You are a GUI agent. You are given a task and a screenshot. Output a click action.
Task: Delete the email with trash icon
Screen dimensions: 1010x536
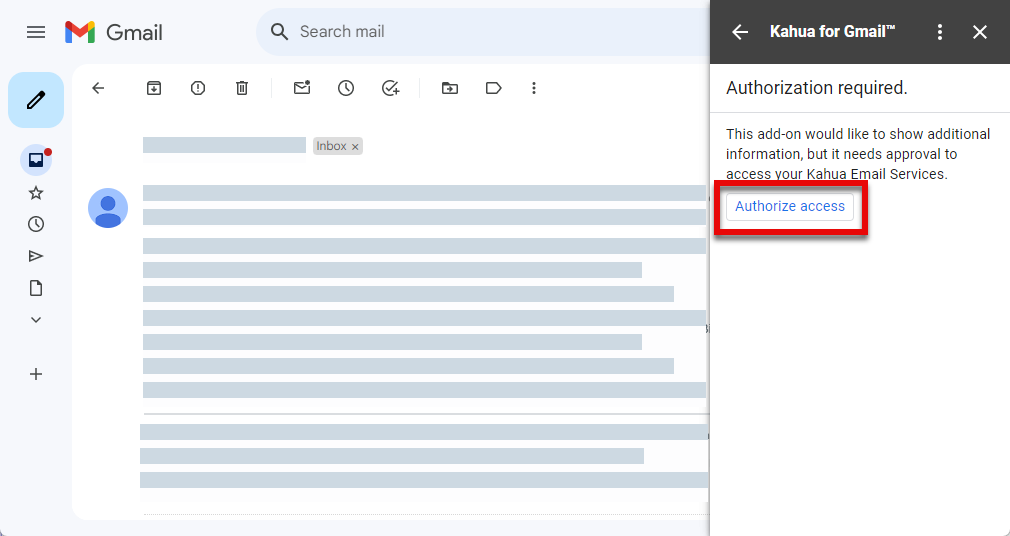tap(242, 88)
